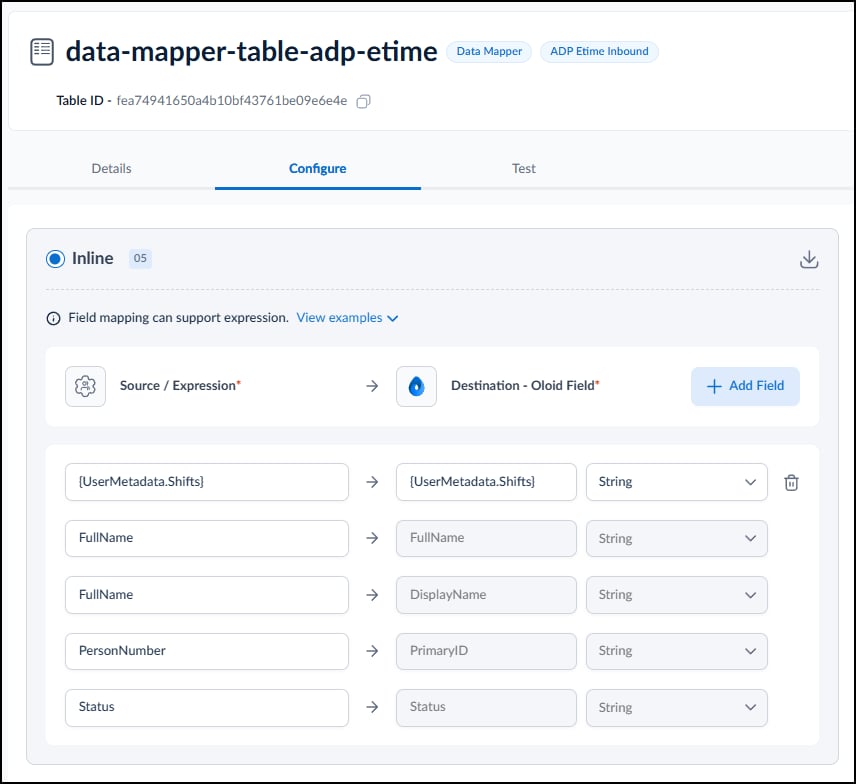Click the download icon in Inline section
This screenshot has width=856, height=784.
(x=809, y=259)
